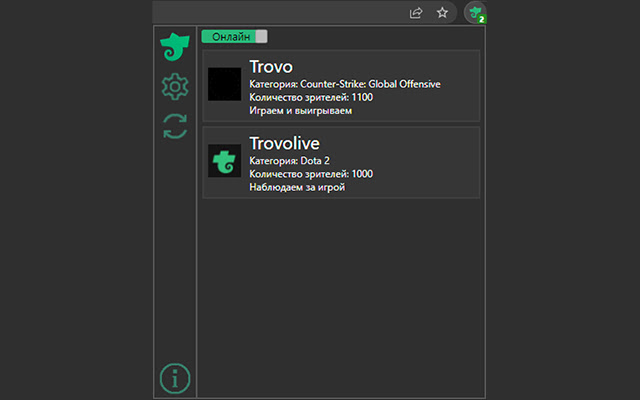Image resolution: width=640 pixels, height=400 pixels.
Task: Click the viewer count 1000 line
Action: pyautogui.click(x=311, y=174)
